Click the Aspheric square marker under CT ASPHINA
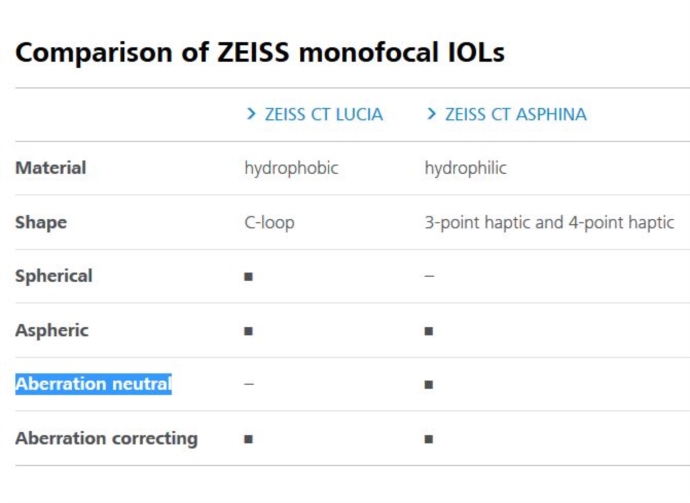 pos(429,331)
